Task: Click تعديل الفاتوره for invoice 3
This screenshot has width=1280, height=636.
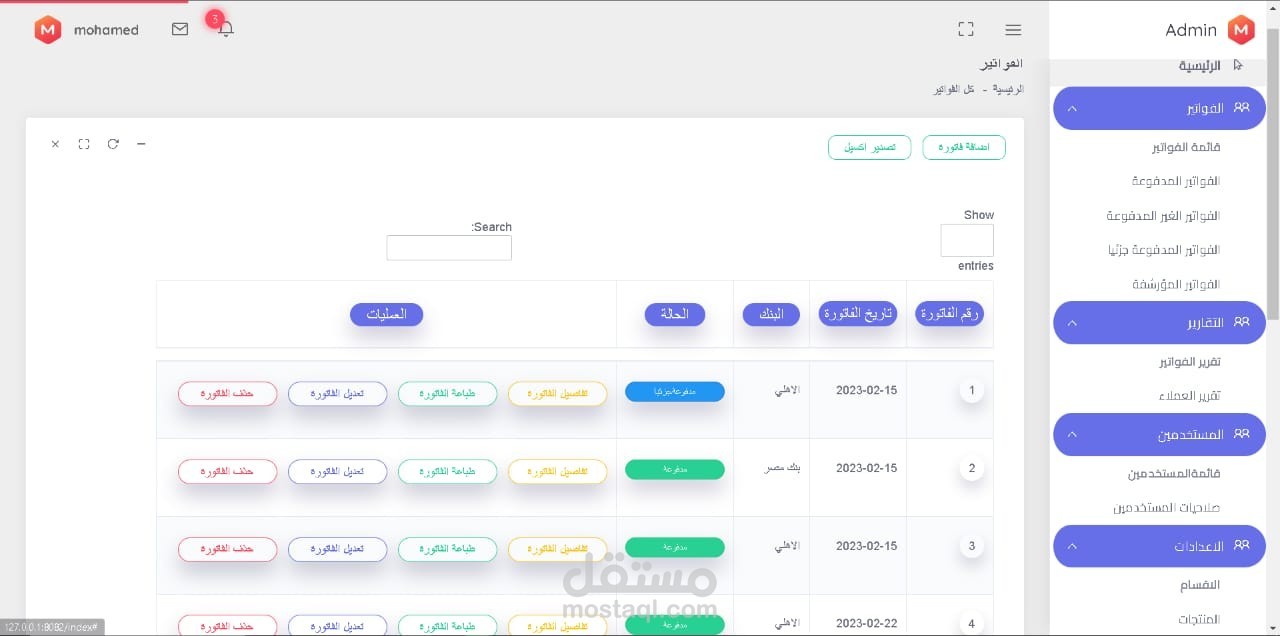Action: point(337,549)
